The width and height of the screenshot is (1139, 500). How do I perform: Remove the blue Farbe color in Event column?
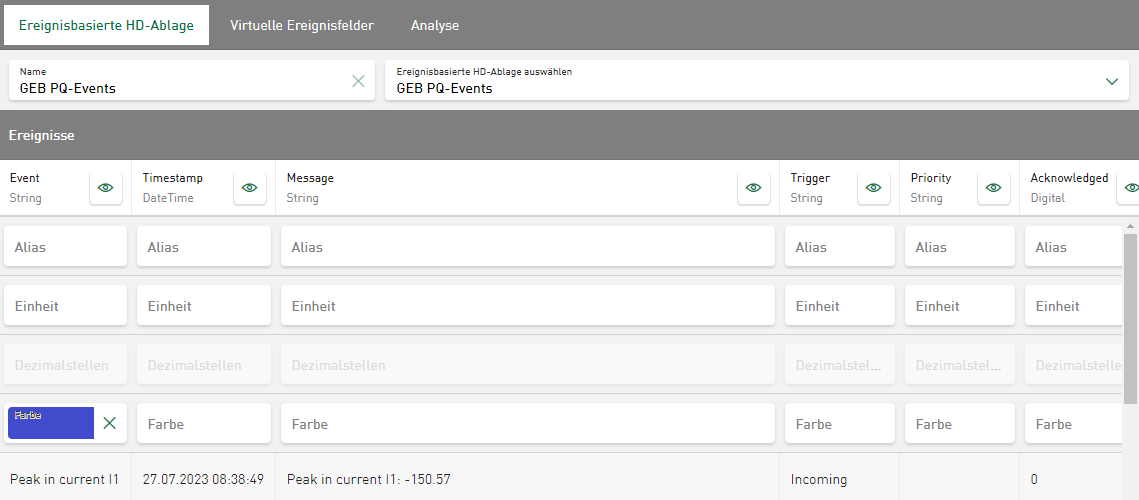[110, 423]
